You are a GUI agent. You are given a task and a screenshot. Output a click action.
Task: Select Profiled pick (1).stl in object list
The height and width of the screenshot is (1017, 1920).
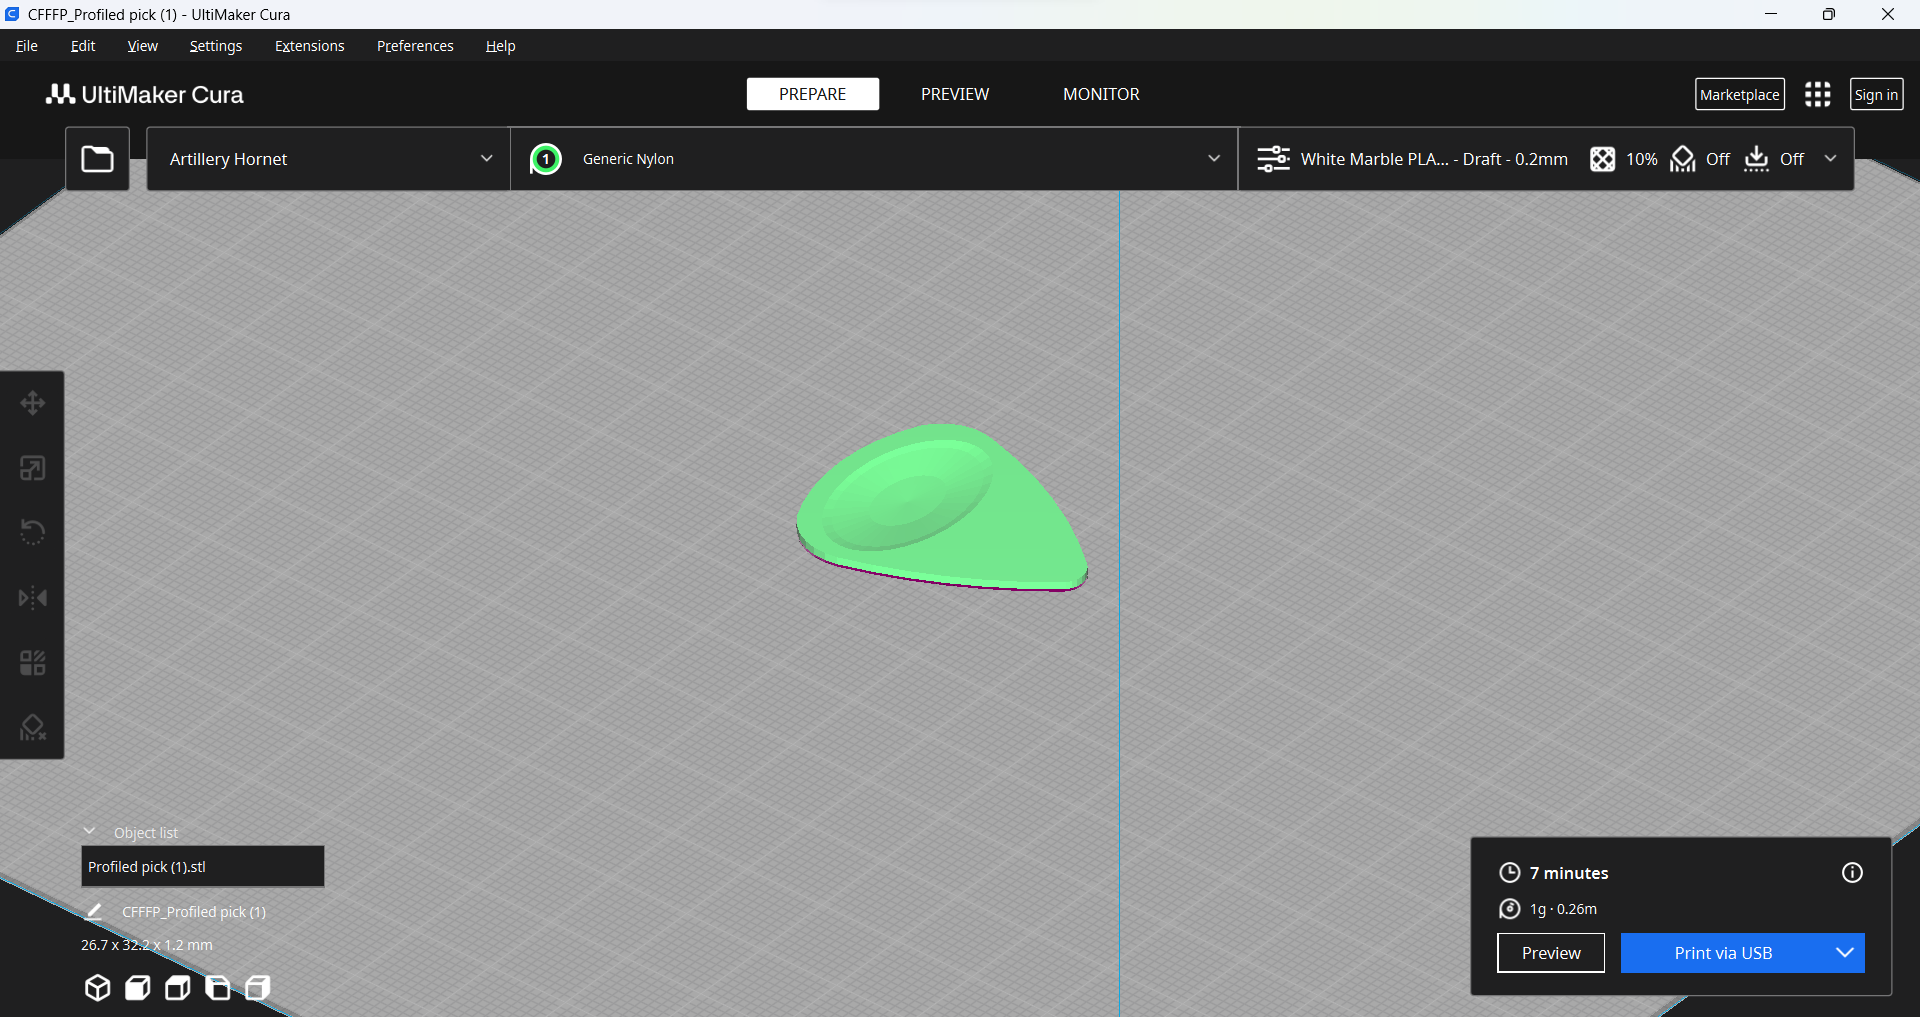[202, 867]
